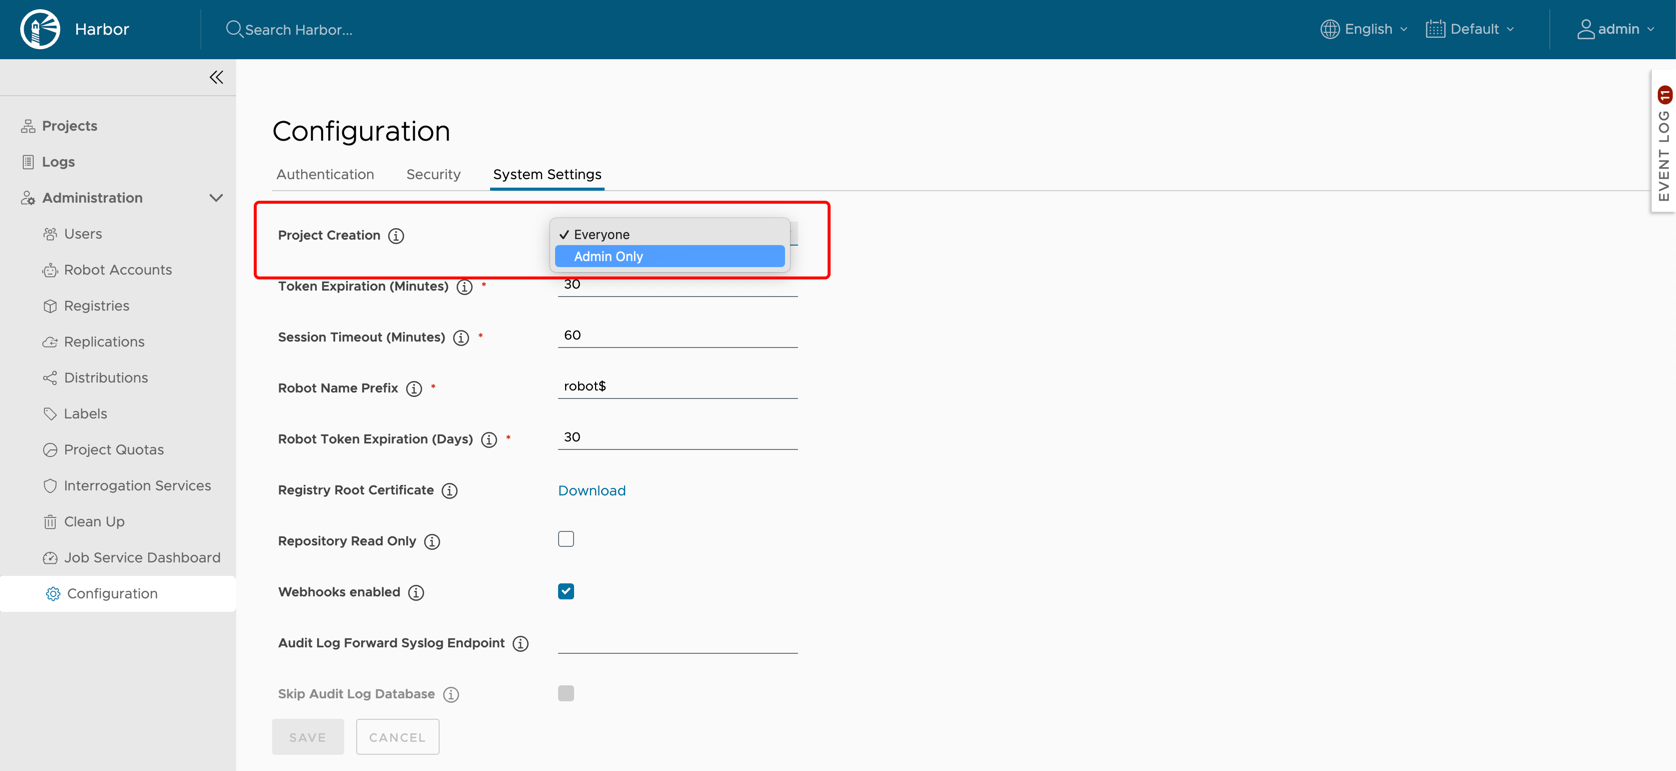The image size is (1676, 771).
Task: Open the admin user menu
Action: coord(1615,29)
